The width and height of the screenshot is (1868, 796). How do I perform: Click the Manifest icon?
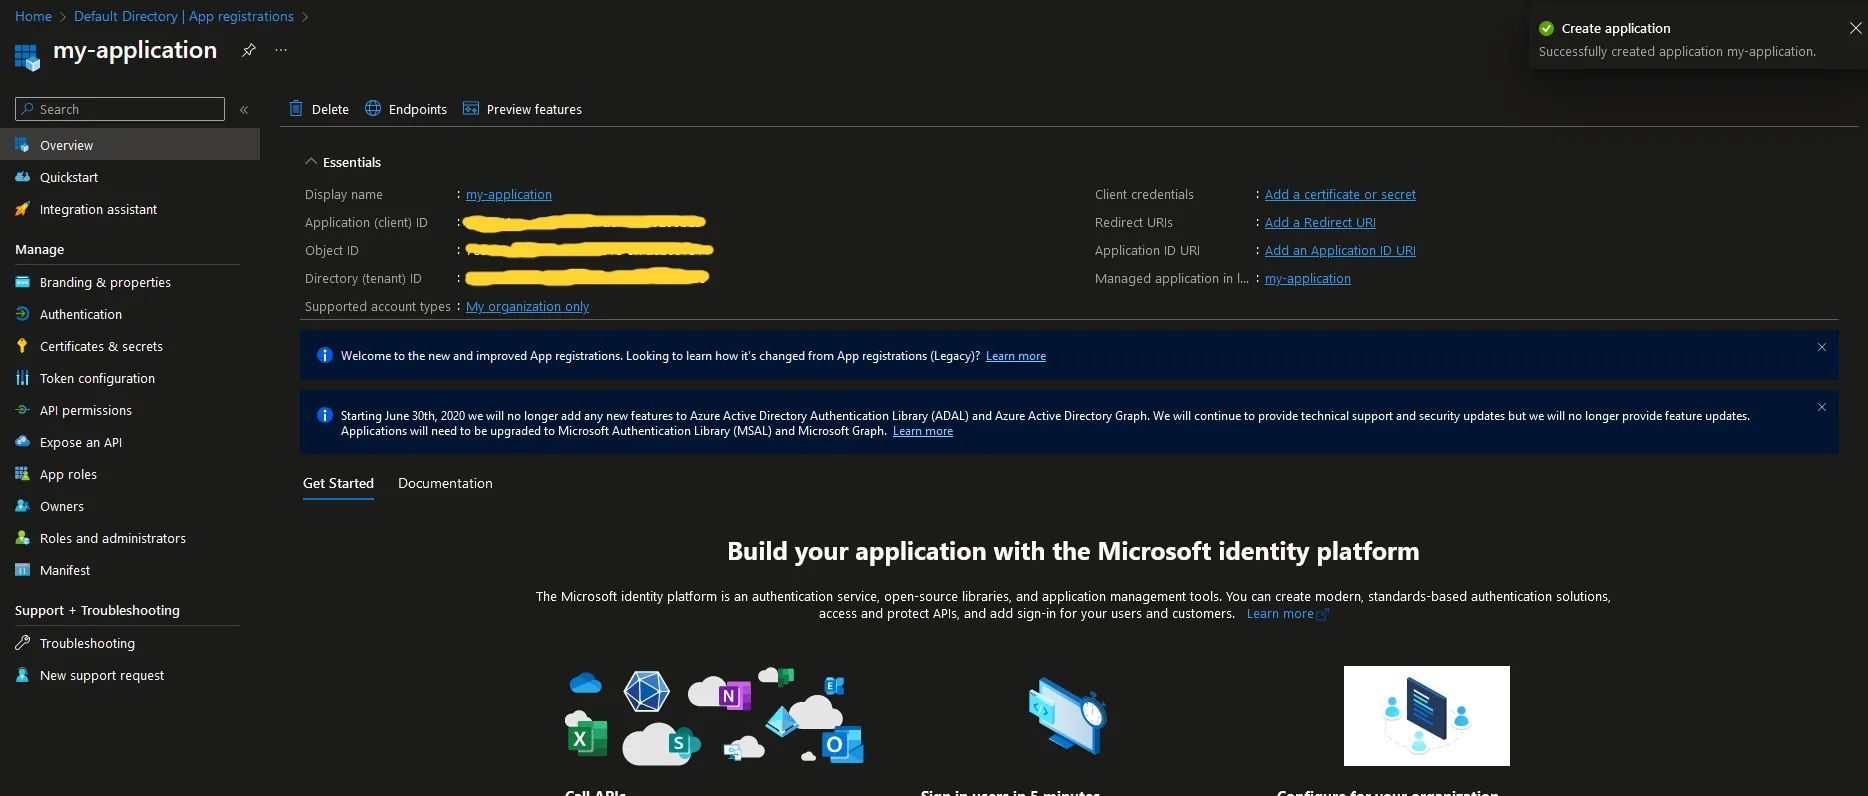(x=22, y=570)
